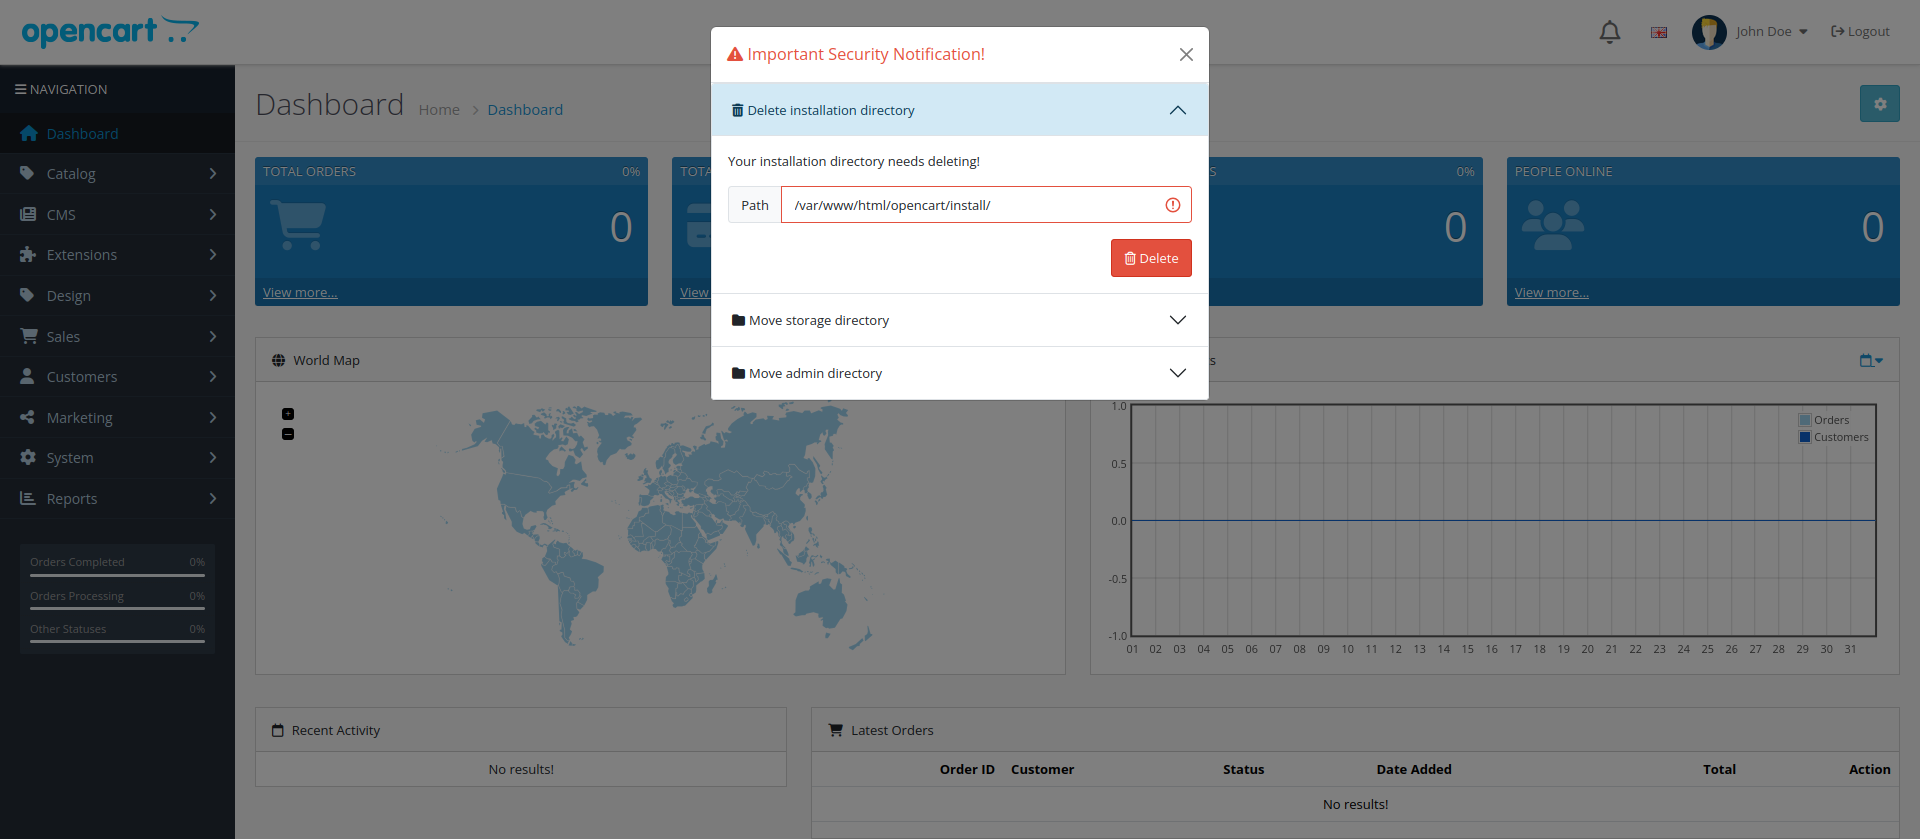Click the World Map globe icon

pyautogui.click(x=278, y=361)
